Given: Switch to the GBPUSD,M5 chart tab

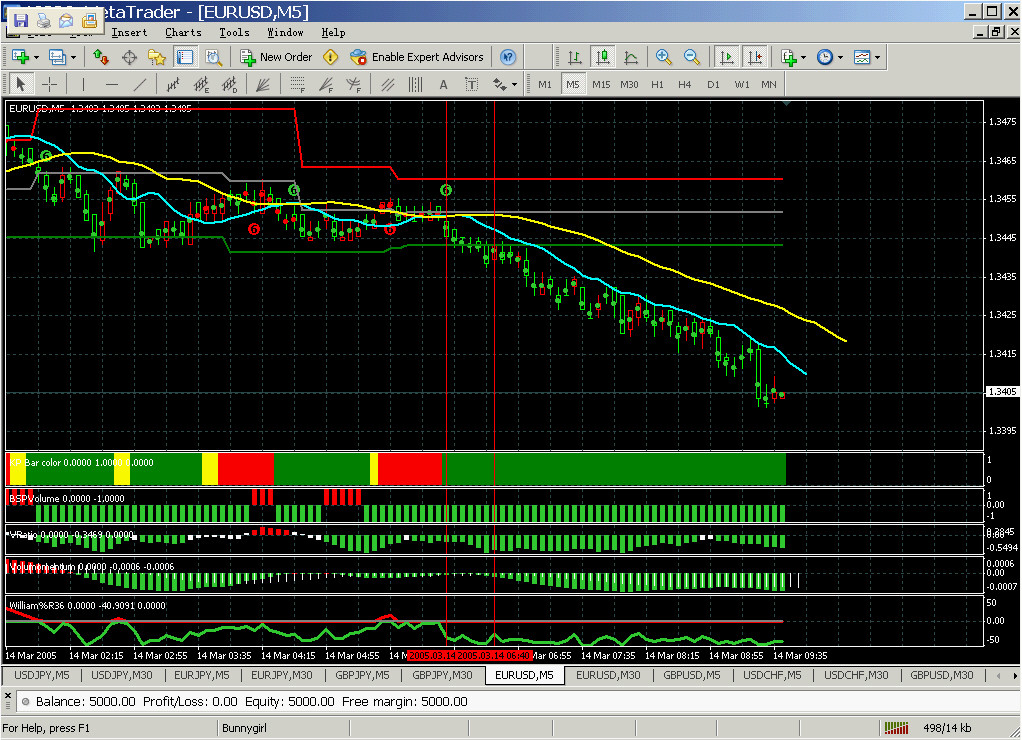Looking at the screenshot, I should pos(692,675).
